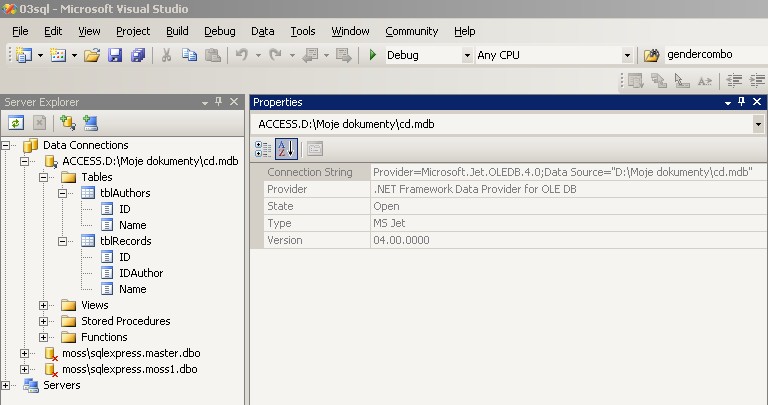Image resolution: width=768 pixels, height=405 pixels.
Task: Switch Properties to Categorized view
Action: (263, 149)
